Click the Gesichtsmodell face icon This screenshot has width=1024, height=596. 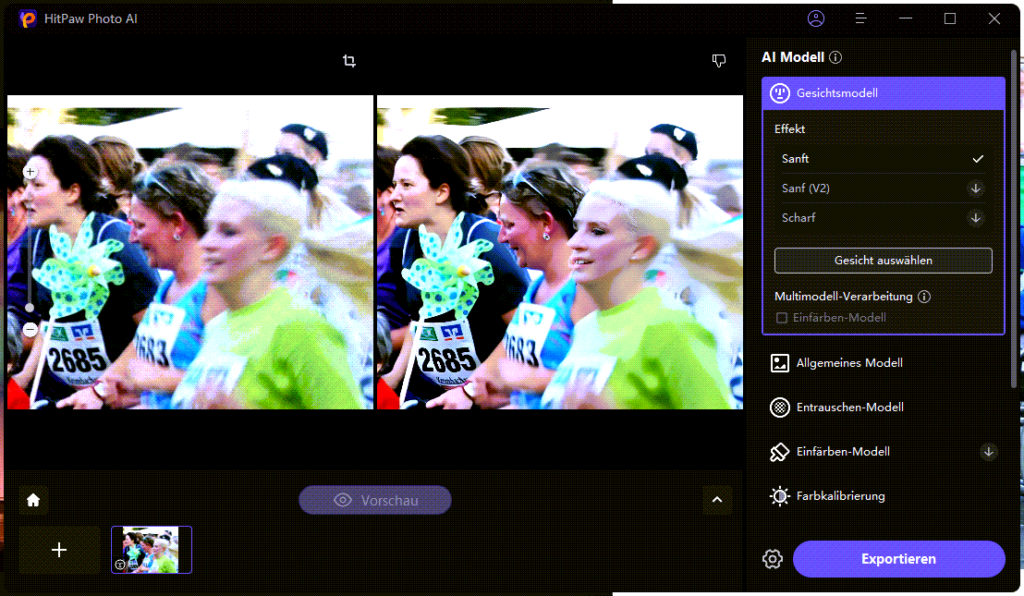779,93
